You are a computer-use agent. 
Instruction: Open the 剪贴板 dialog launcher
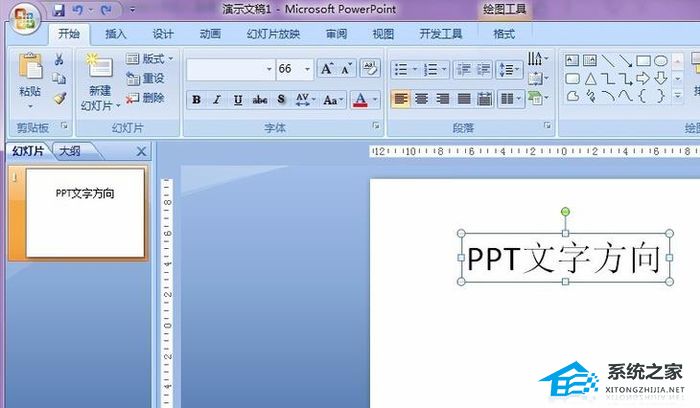click(x=65, y=126)
